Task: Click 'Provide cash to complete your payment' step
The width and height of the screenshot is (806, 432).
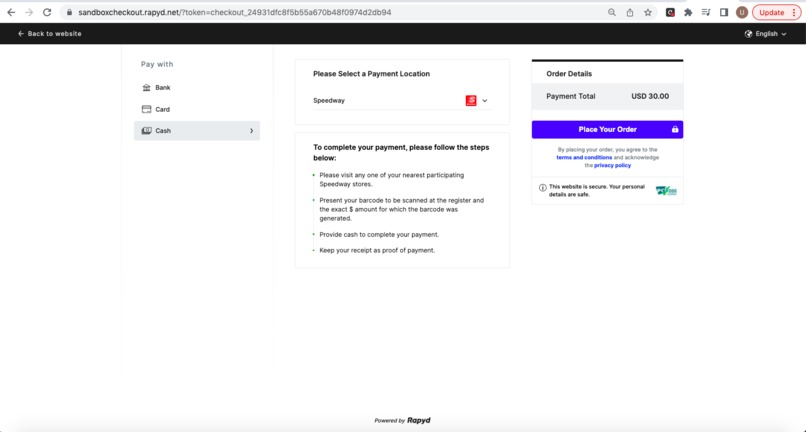Action: click(379, 235)
